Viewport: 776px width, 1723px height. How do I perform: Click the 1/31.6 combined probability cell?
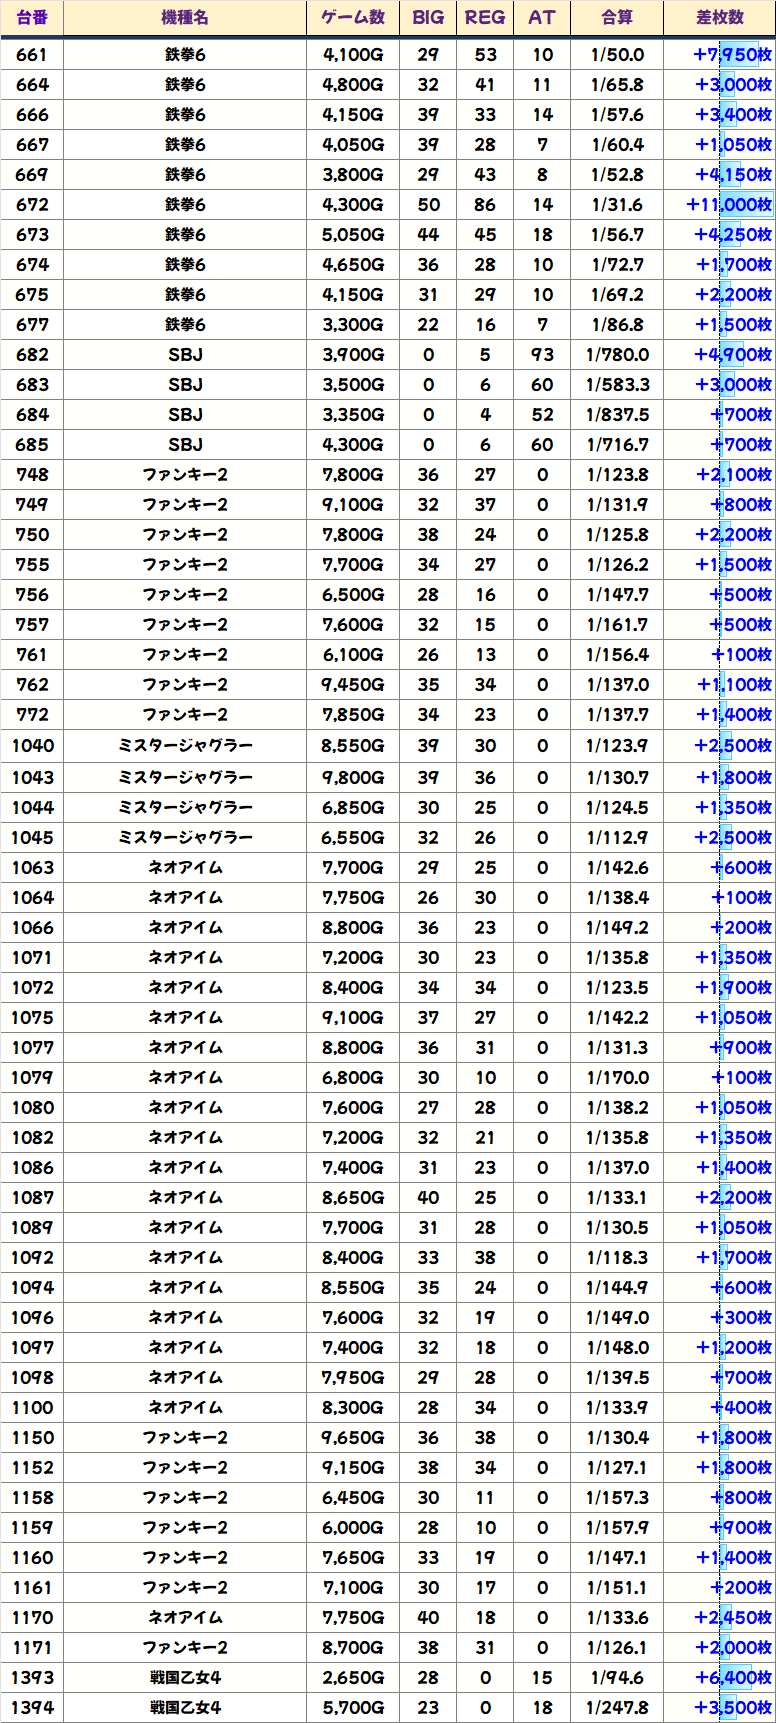pos(617,205)
